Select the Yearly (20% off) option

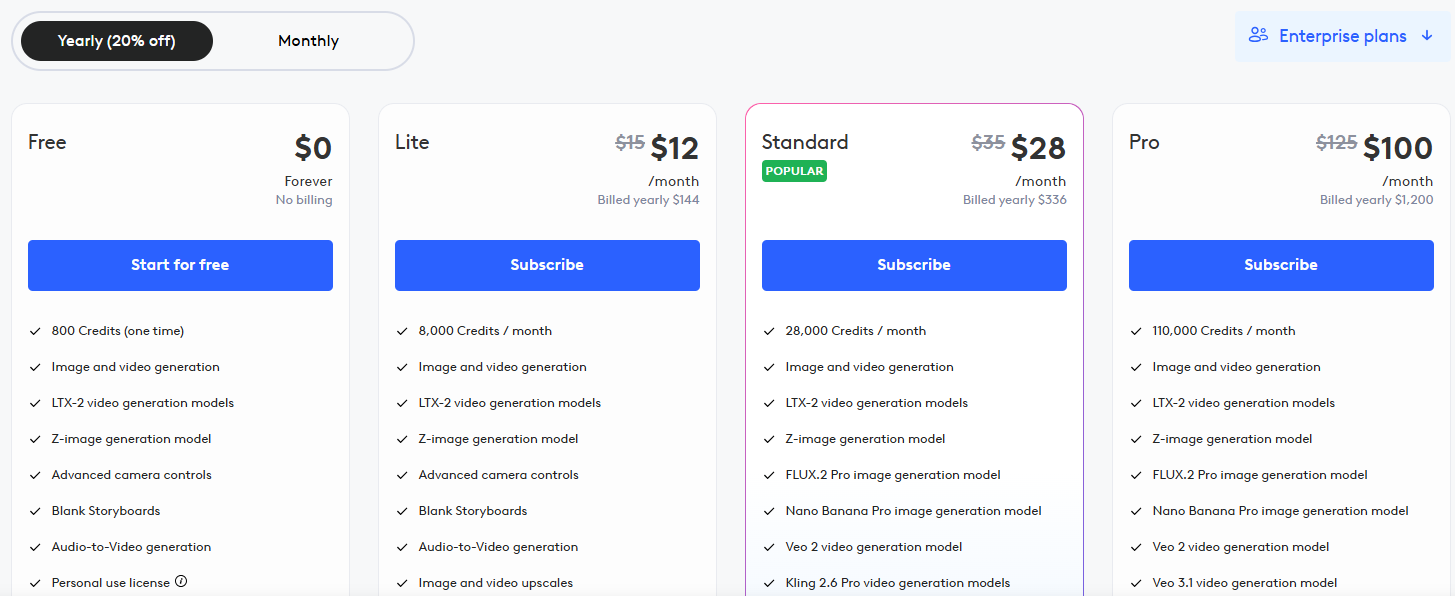115,40
